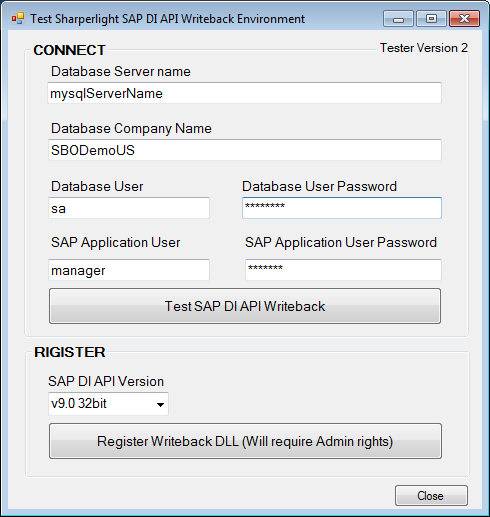Viewport: 490px width, 517px height.
Task: Maximize the tester window
Action: [431, 19]
